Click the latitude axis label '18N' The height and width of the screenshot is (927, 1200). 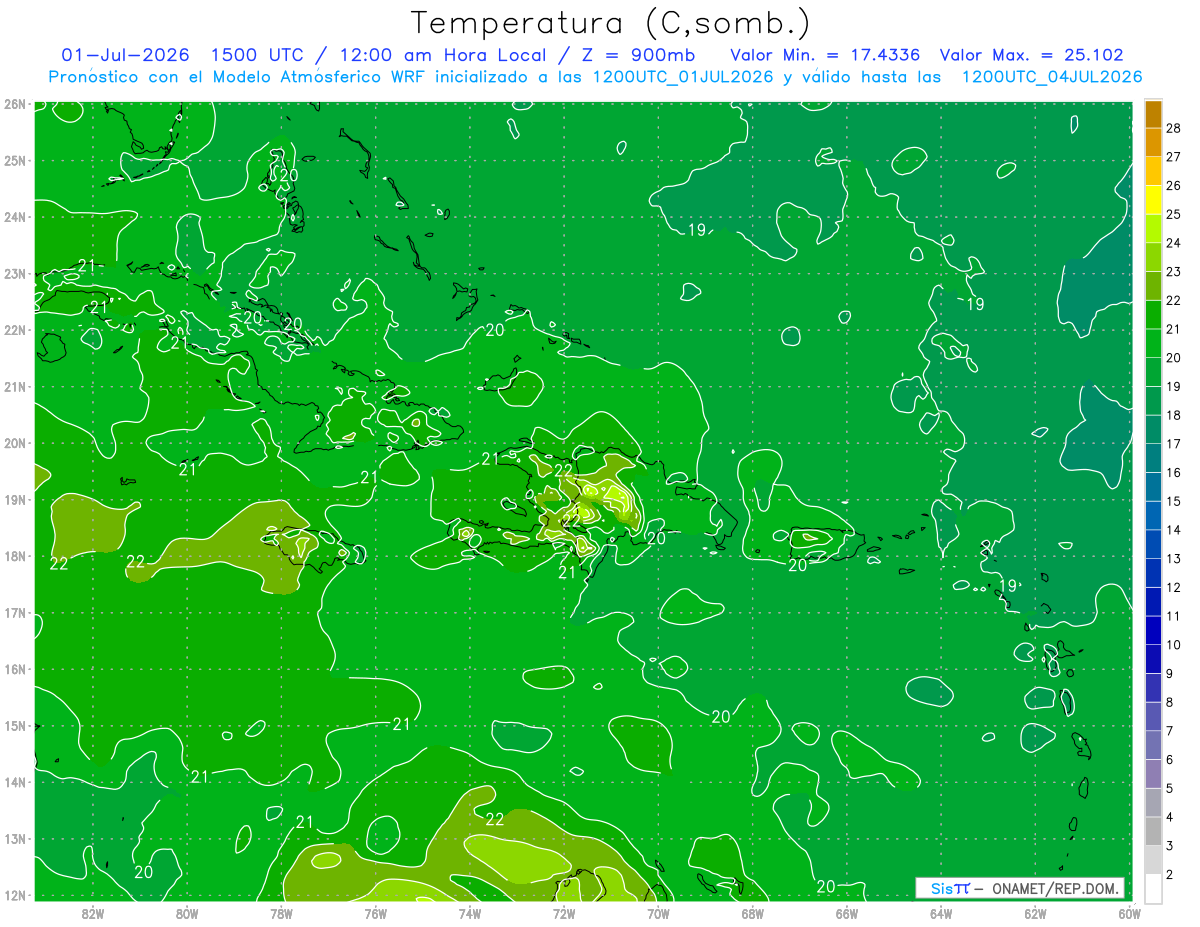(x=15, y=556)
